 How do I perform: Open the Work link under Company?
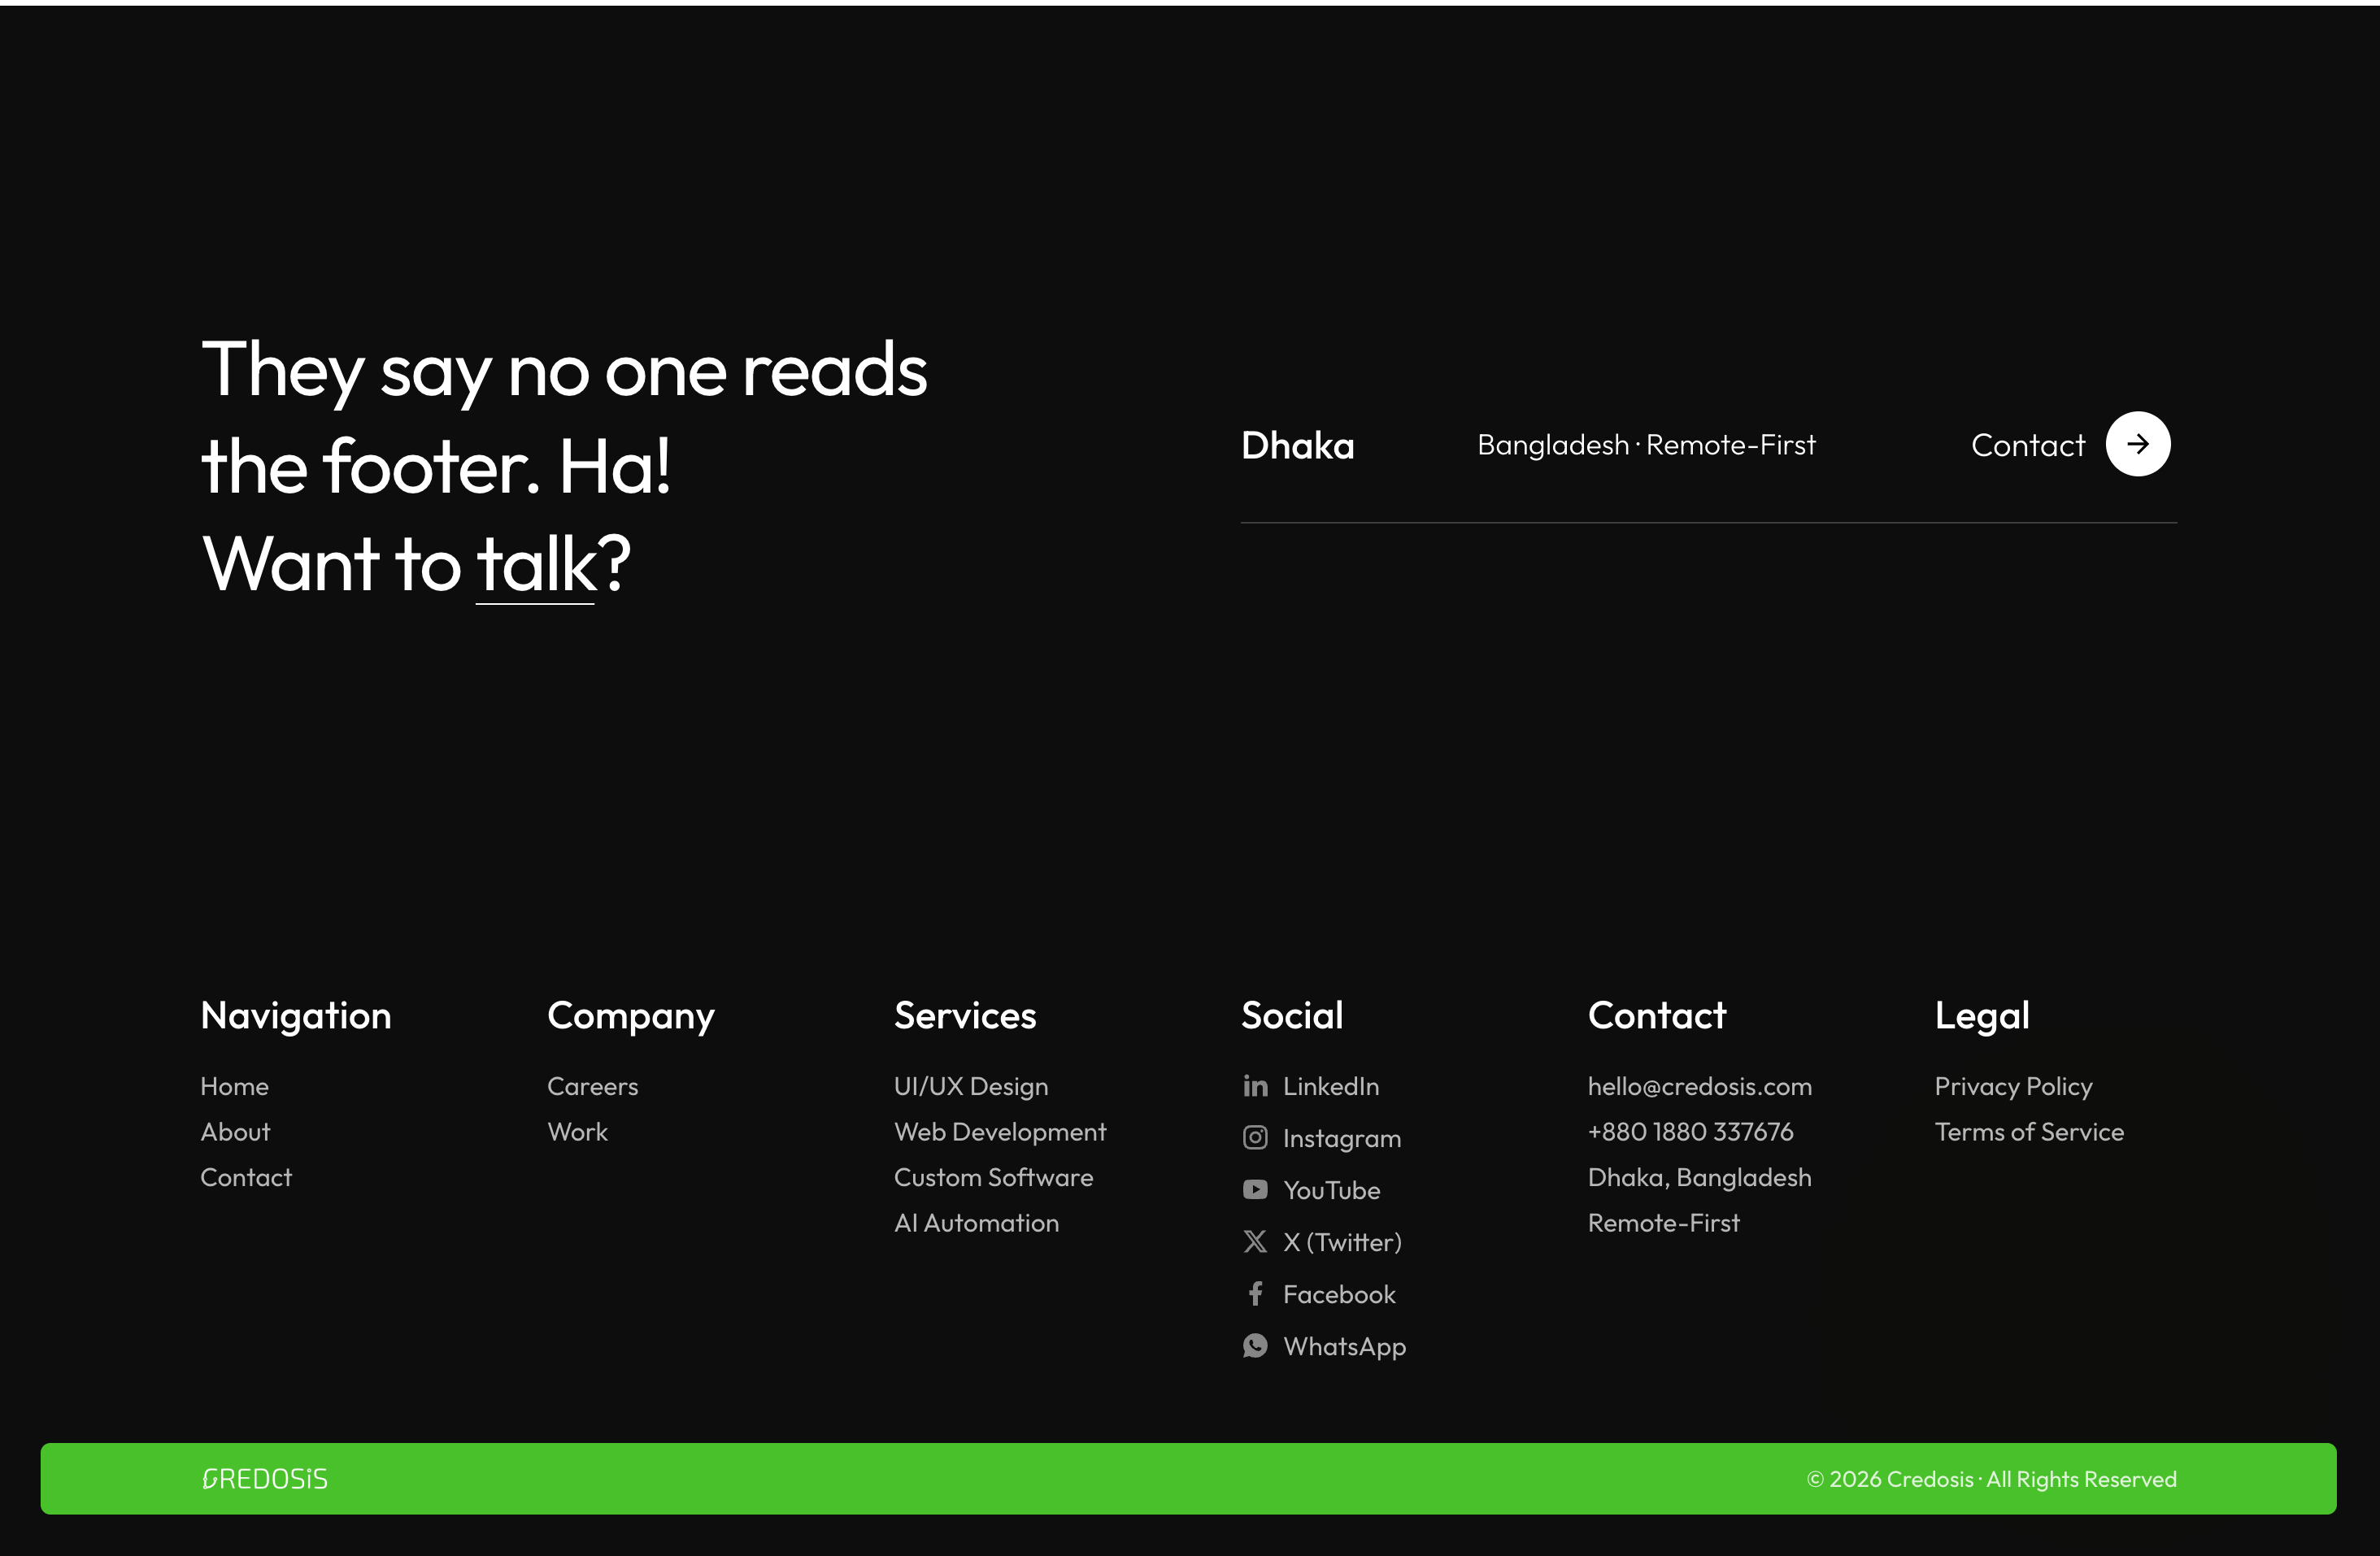(x=577, y=1132)
